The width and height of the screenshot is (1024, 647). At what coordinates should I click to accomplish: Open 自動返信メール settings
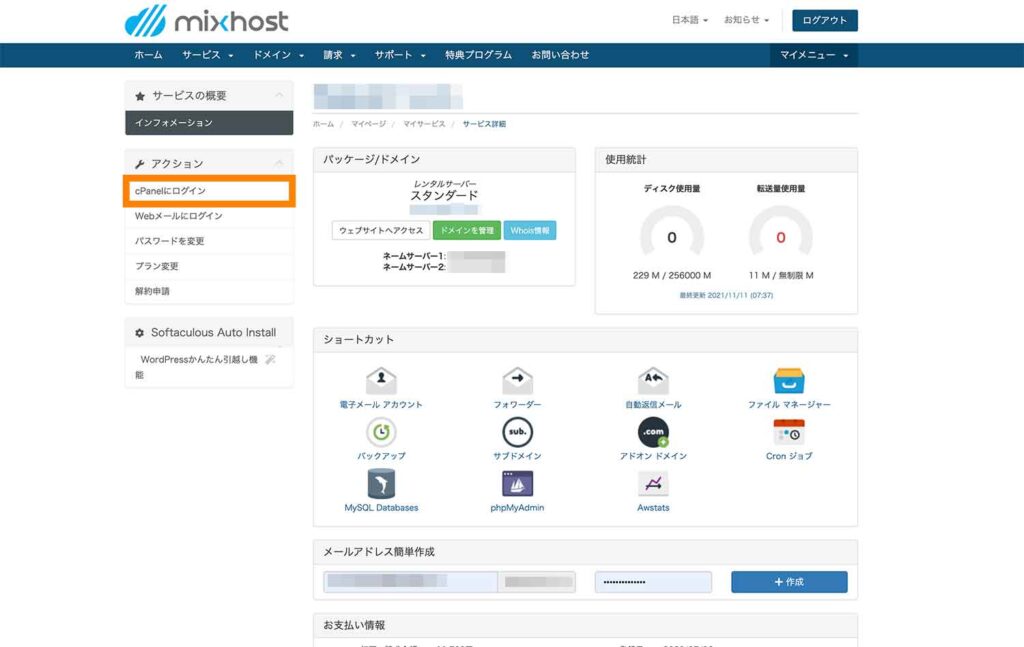pos(652,388)
